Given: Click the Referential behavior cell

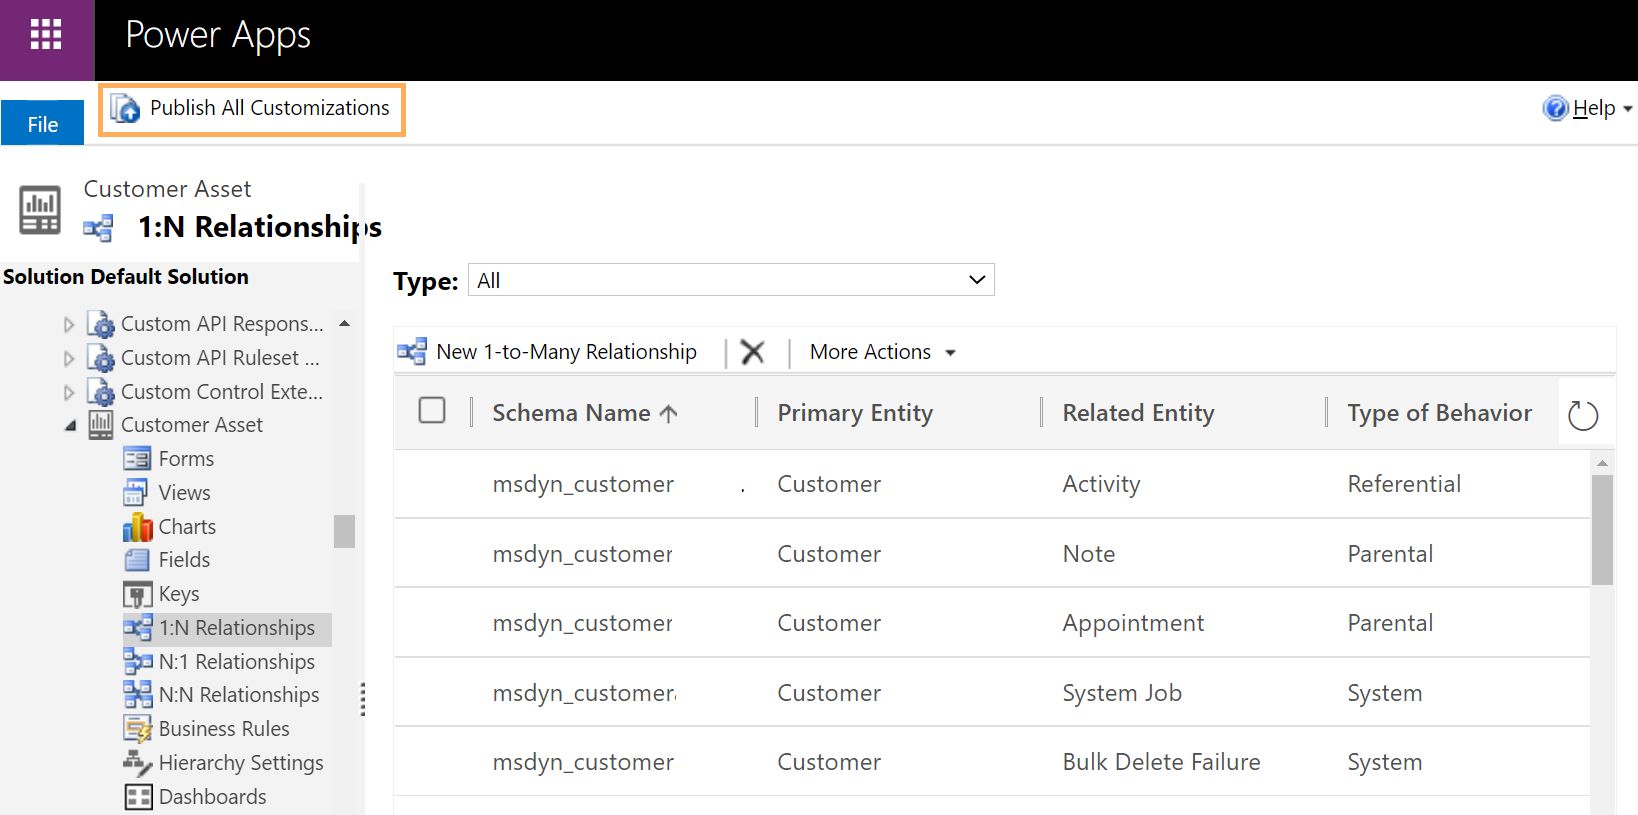Looking at the screenshot, I should pyautogui.click(x=1404, y=484).
